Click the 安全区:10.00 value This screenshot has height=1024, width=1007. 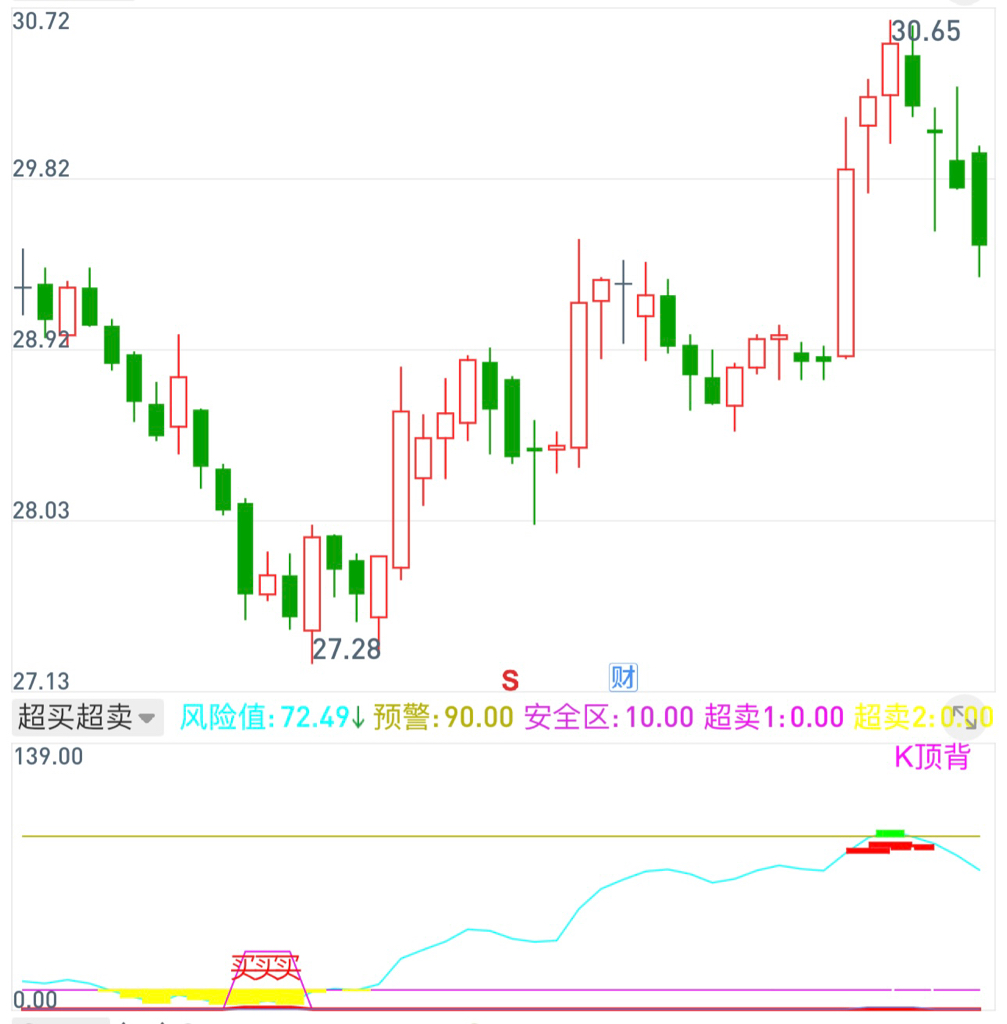[x=609, y=717]
